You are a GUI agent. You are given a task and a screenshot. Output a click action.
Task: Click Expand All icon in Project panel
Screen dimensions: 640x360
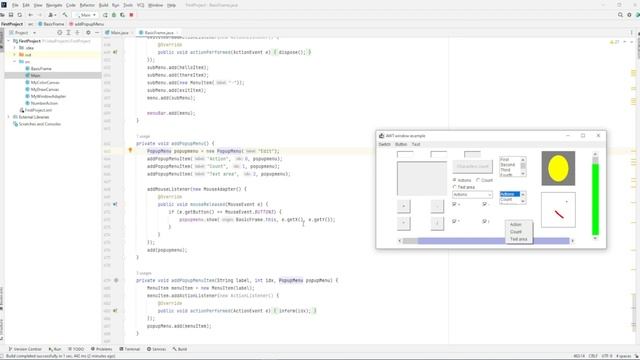click(69, 33)
